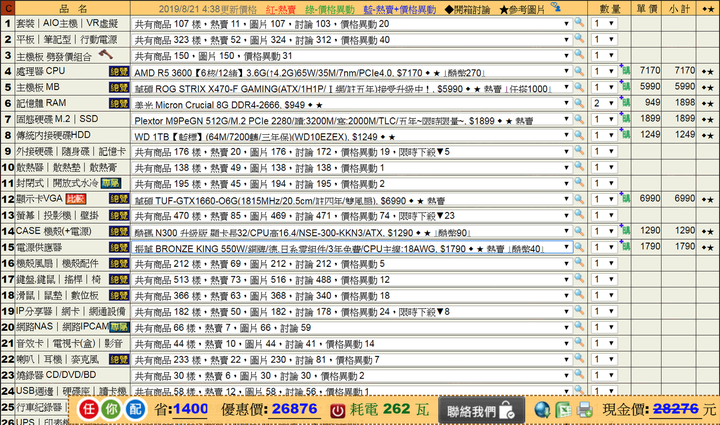This screenshot has height=425, width=720.
Task: Open the case dropdown showing 酷碼 N300
Action: coord(352,232)
